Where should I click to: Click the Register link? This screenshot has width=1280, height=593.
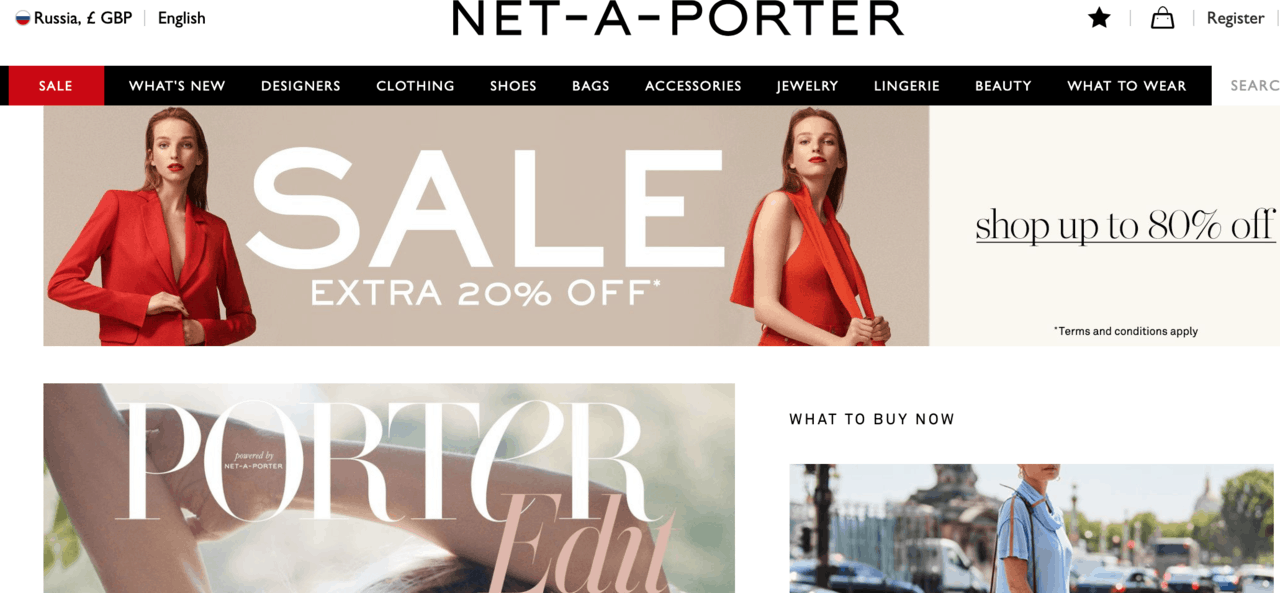(1235, 18)
